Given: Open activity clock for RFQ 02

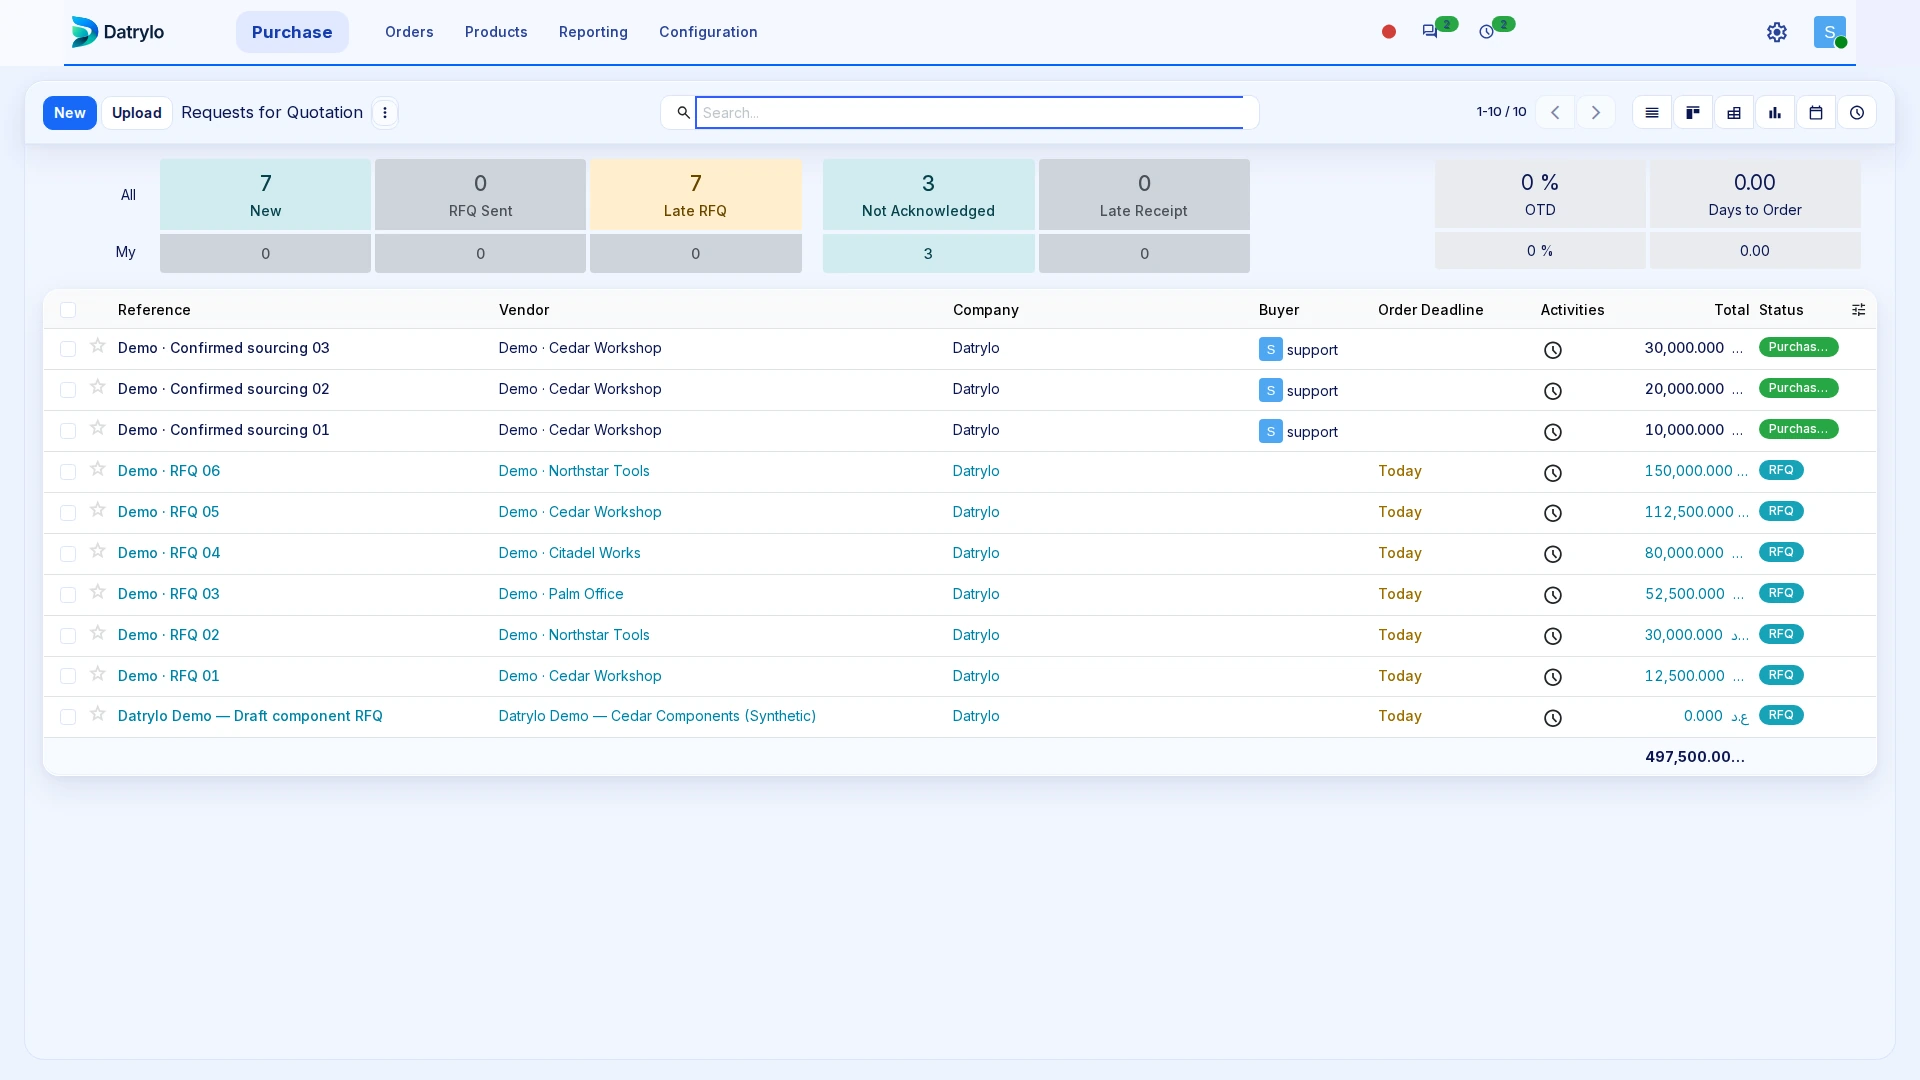Looking at the screenshot, I should click(x=1553, y=636).
